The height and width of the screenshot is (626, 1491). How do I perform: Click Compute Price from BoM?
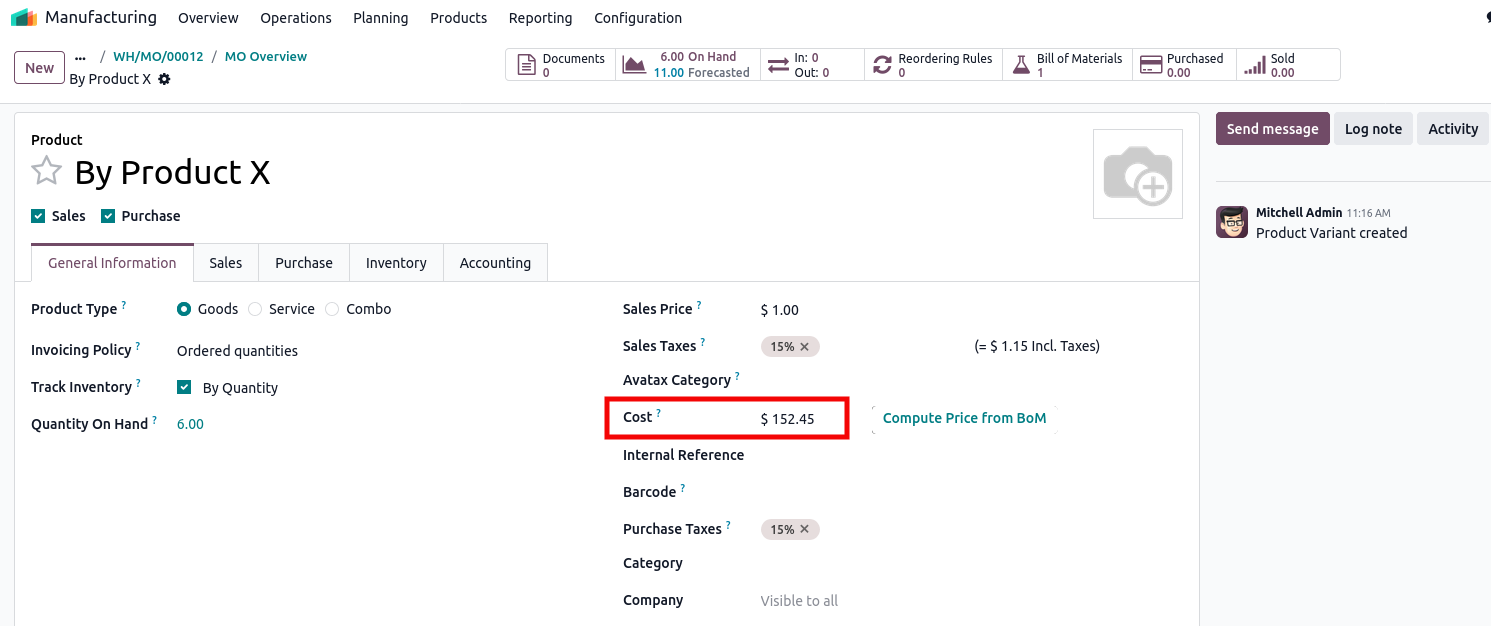(964, 418)
